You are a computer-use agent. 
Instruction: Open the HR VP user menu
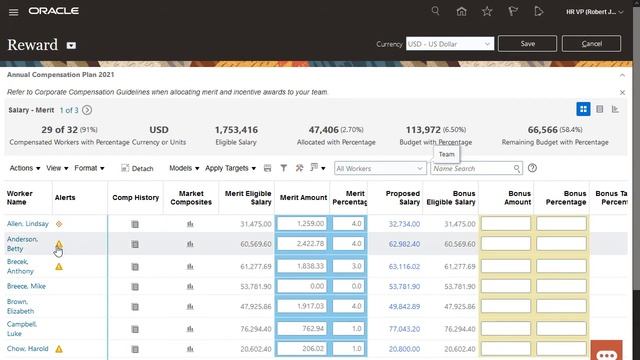[x=594, y=12]
